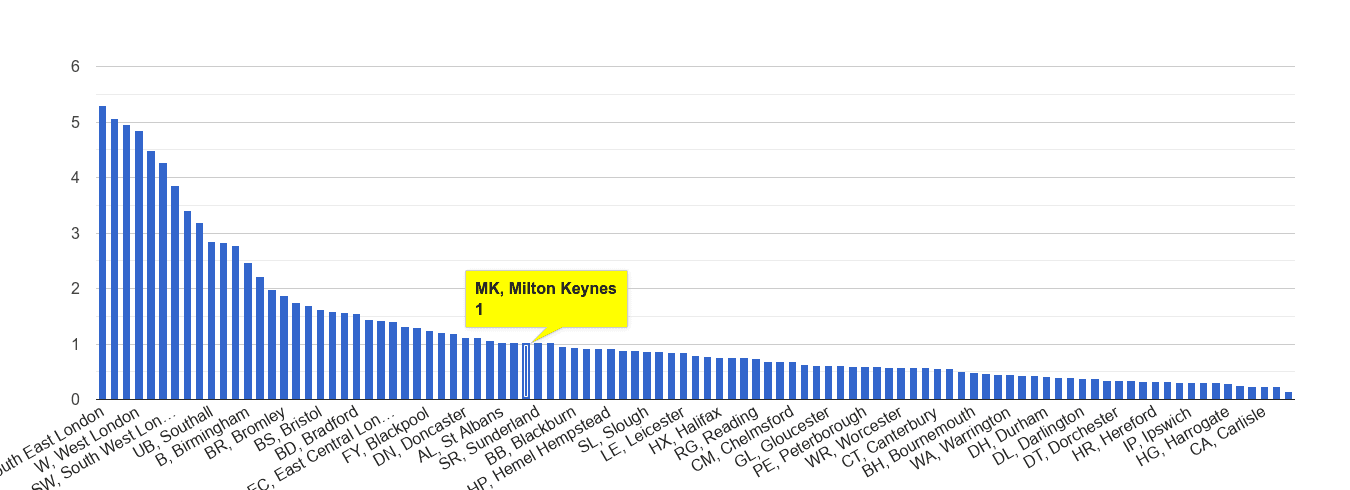Click the B, Birmingham axis label
This screenshot has width=1350, height=490.
pyautogui.click(x=201, y=438)
